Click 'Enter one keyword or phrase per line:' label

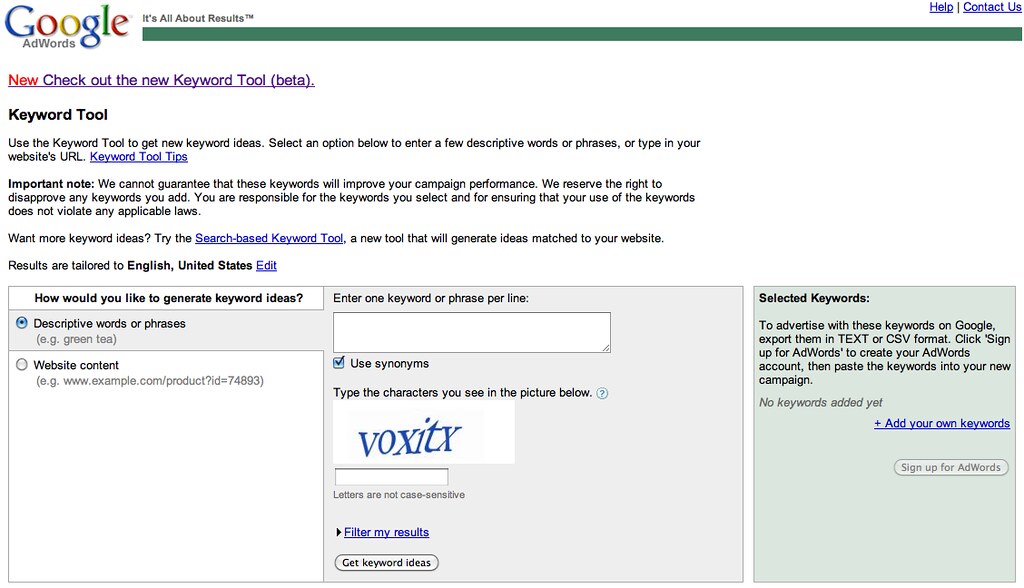tap(431, 298)
